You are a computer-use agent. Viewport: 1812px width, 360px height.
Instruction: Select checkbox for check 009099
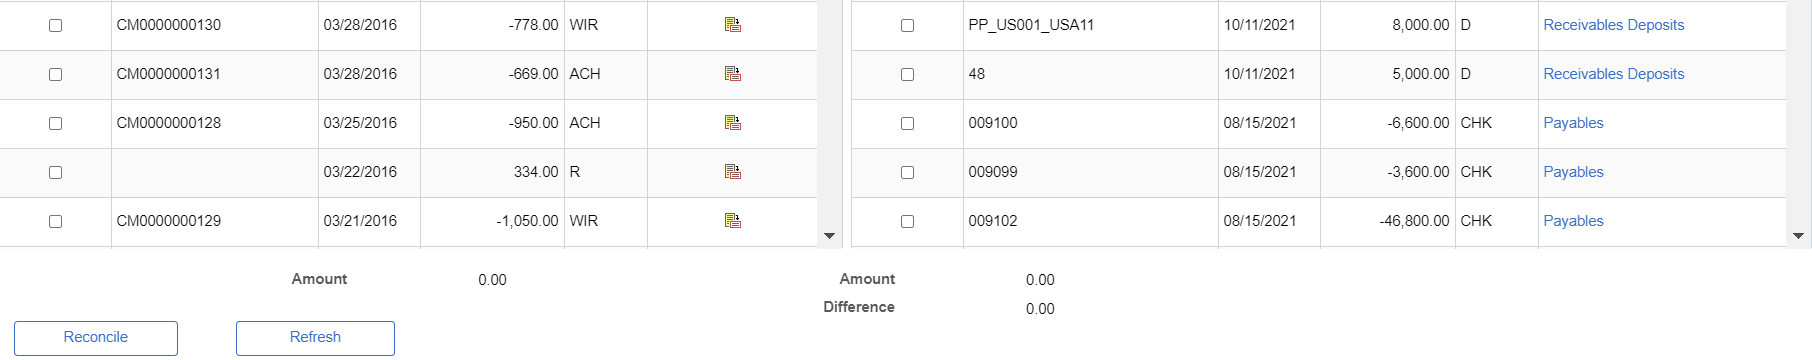click(907, 172)
